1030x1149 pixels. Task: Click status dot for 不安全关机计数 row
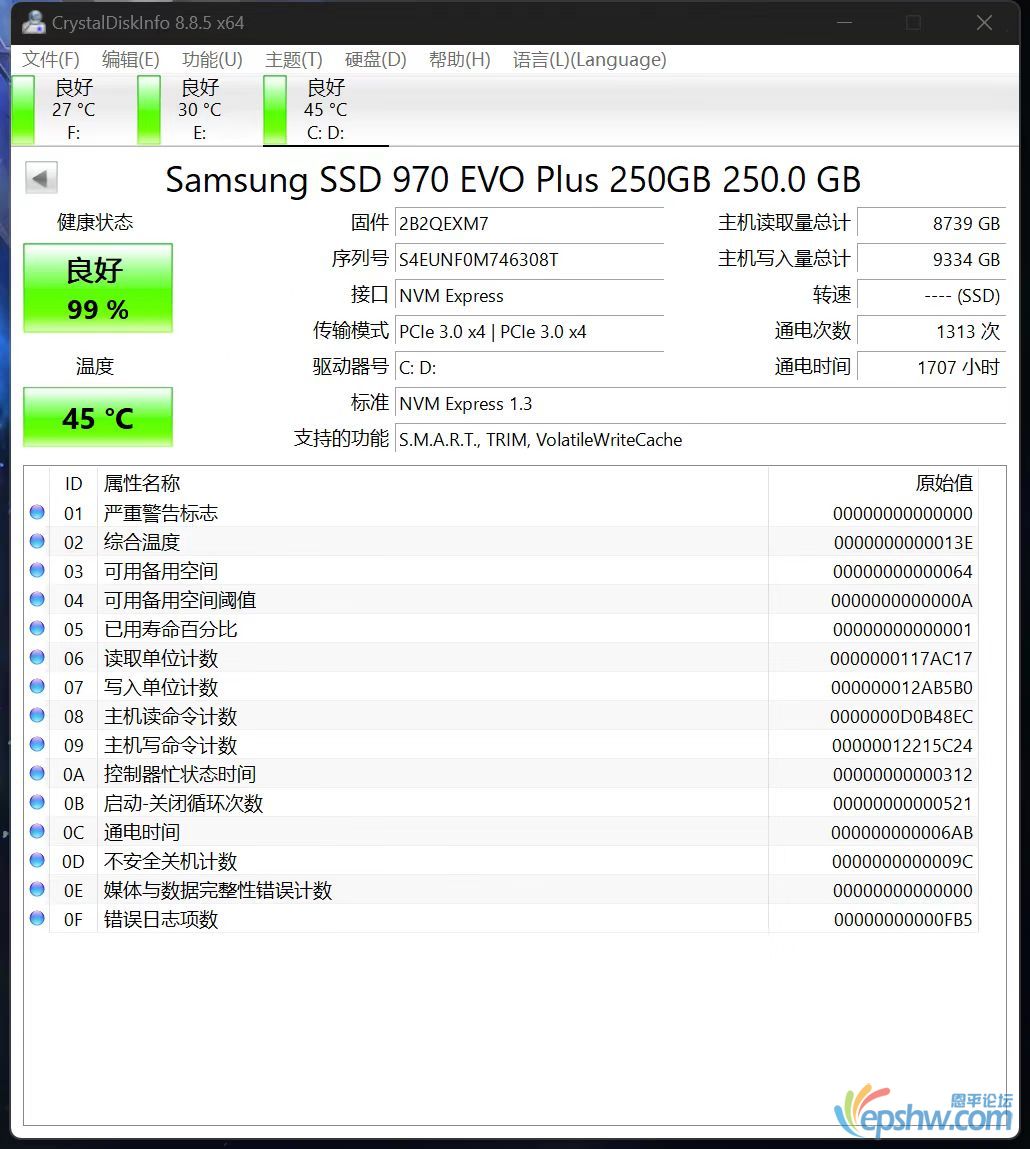37,860
